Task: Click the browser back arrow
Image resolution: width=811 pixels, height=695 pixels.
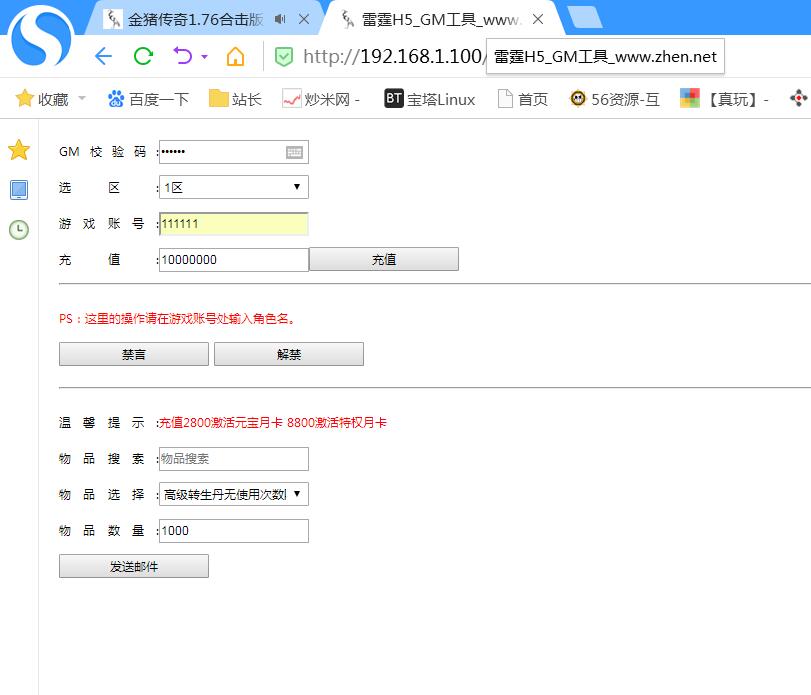Action: point(103,56)
